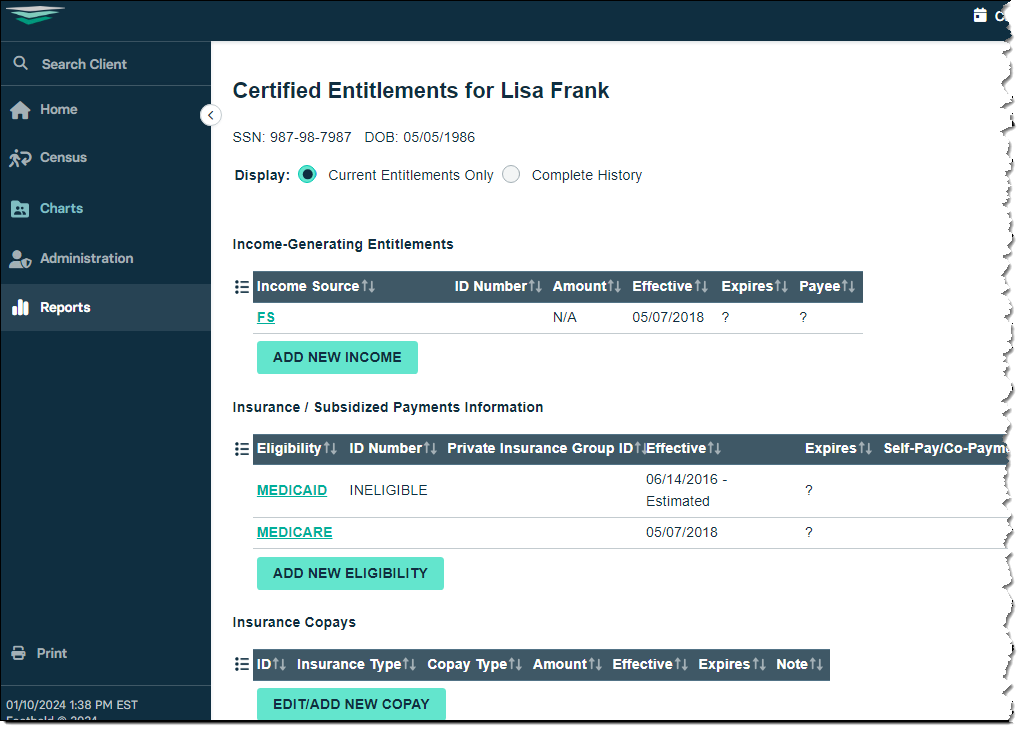Open the MEDICAID eligibility link
Screen dimensions: 1027x735
click(291, 491)
